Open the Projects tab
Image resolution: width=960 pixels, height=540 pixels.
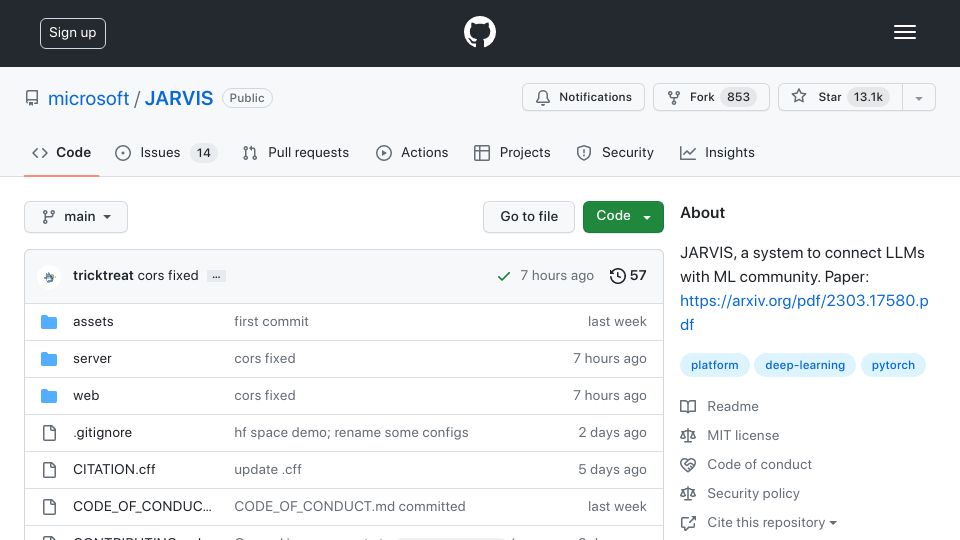click(x=512, y=152)
